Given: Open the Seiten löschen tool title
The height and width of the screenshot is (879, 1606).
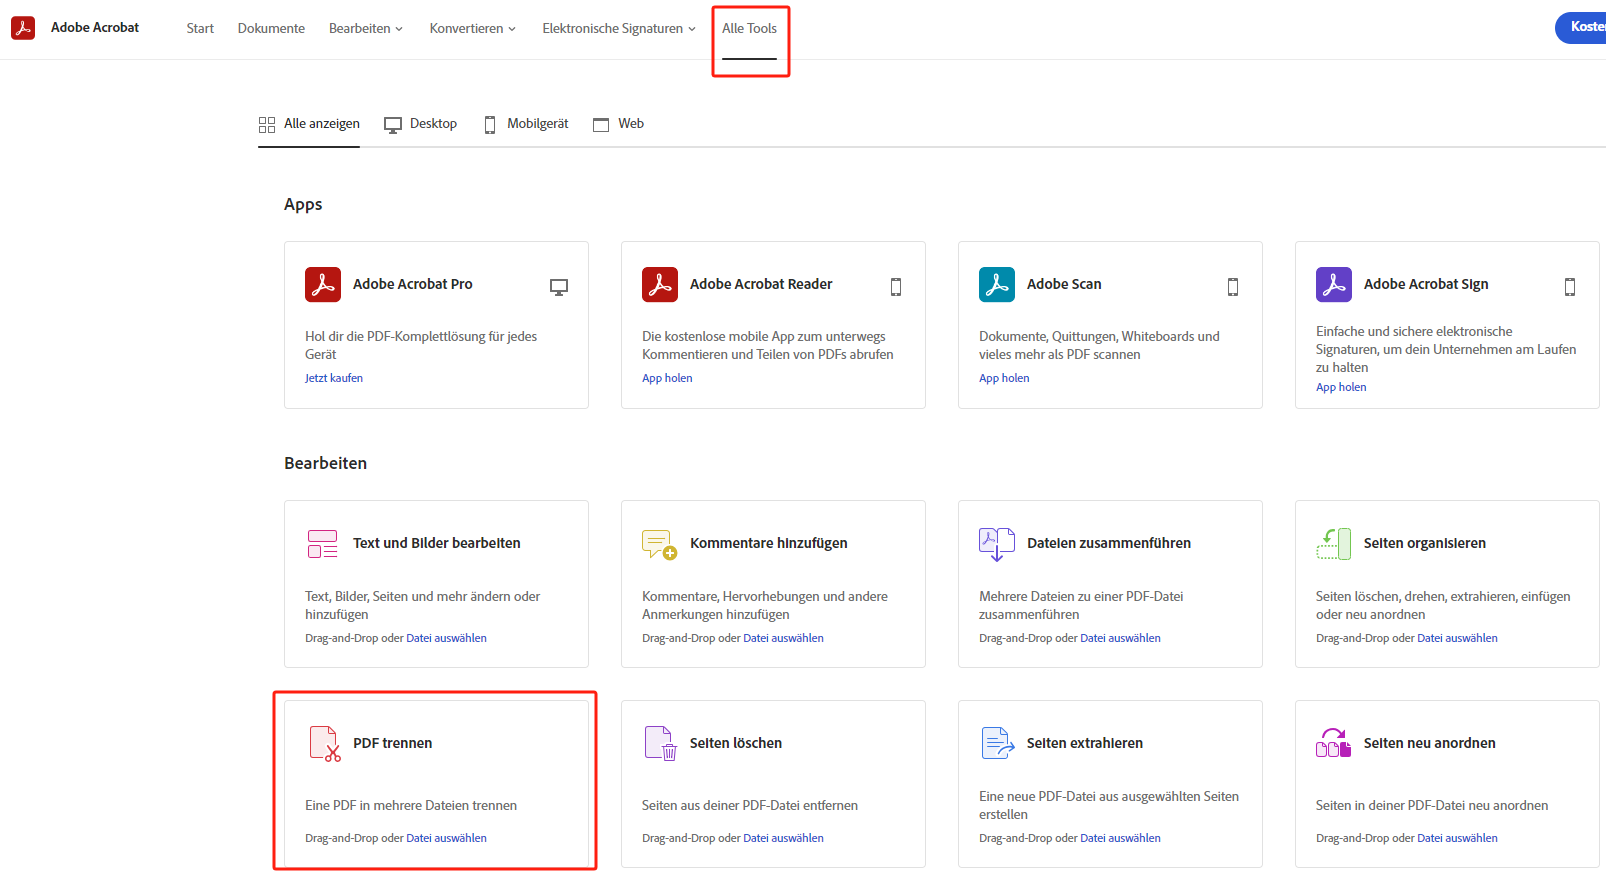Looking at the screenshot, I should pyautogui.click(x=736, y=743).
